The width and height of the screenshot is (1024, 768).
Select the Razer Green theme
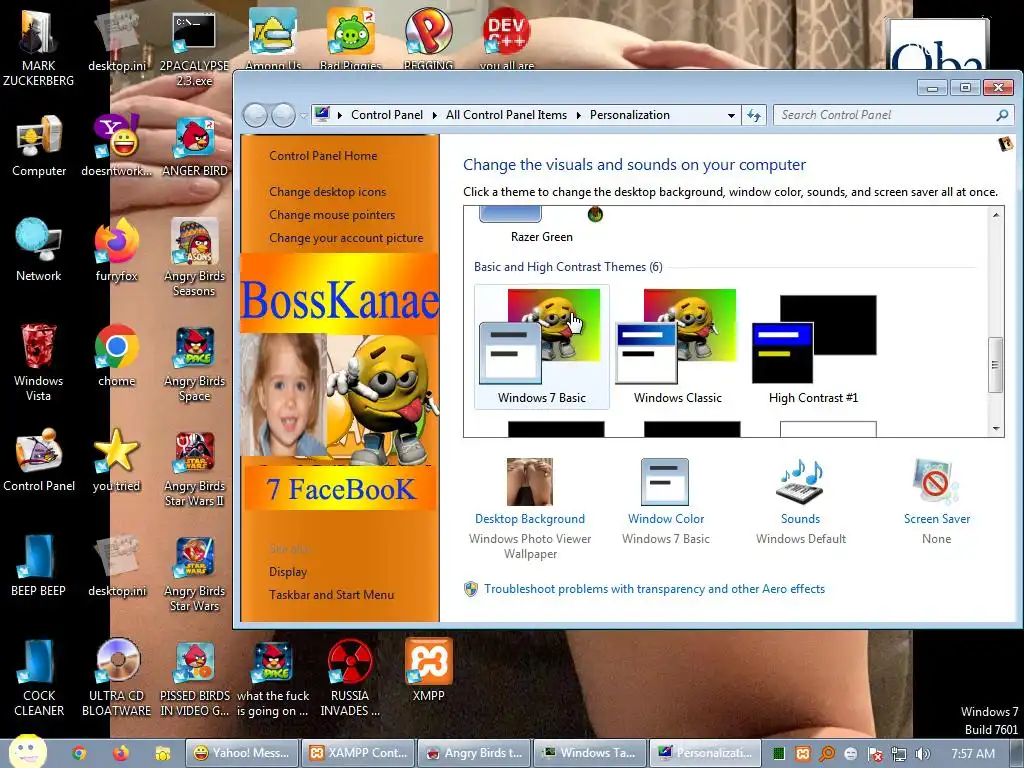coord(541,226)
